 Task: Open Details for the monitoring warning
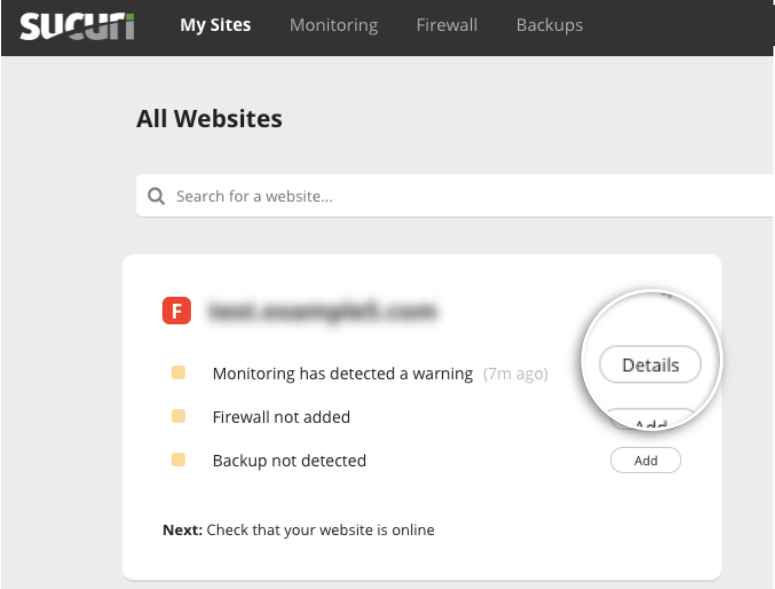pyautogui.click(x=650, y=365)
